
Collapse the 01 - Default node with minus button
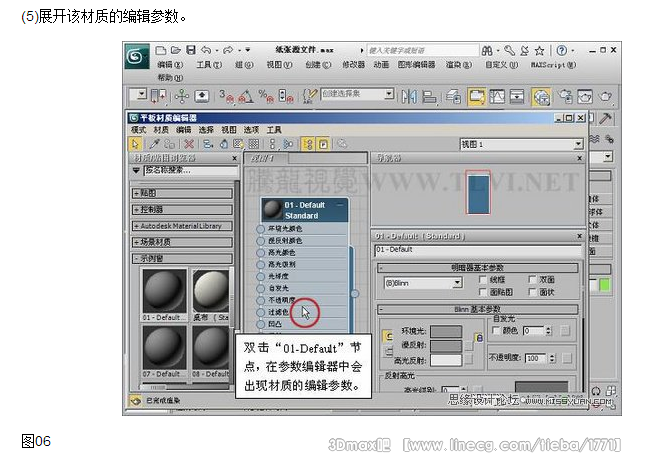point(340,205)
